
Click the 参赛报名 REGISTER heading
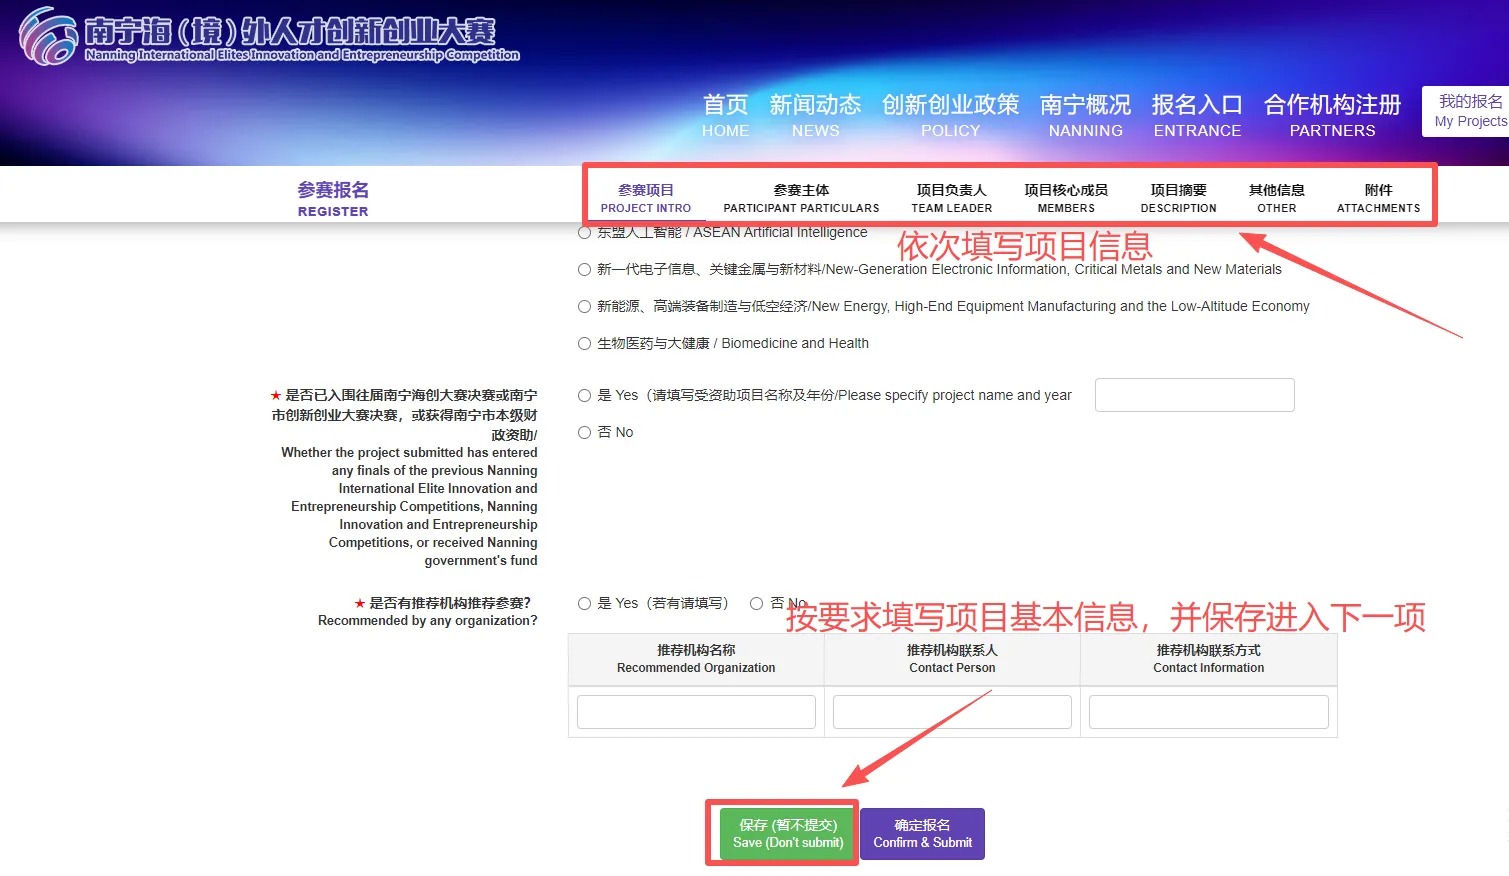(x=333, y=199)
